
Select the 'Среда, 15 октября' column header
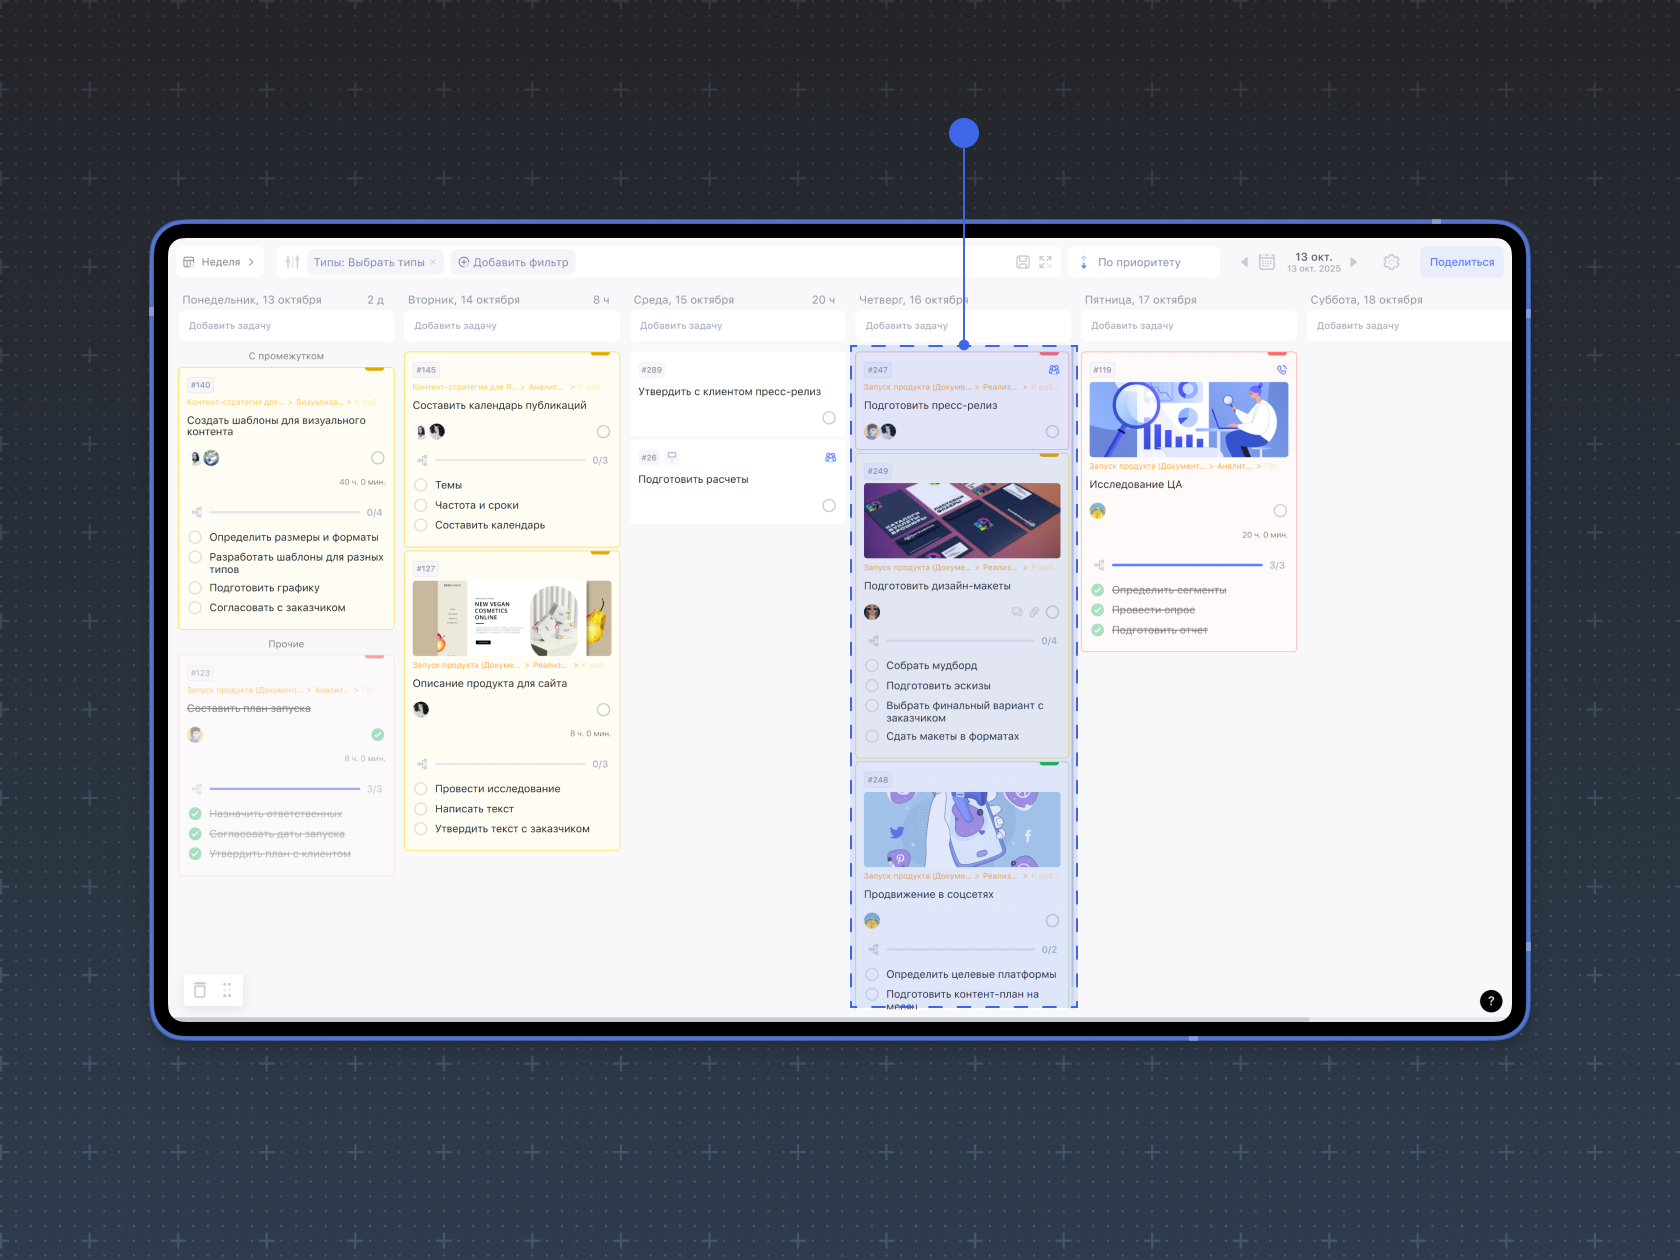click(x=684, y=300)
